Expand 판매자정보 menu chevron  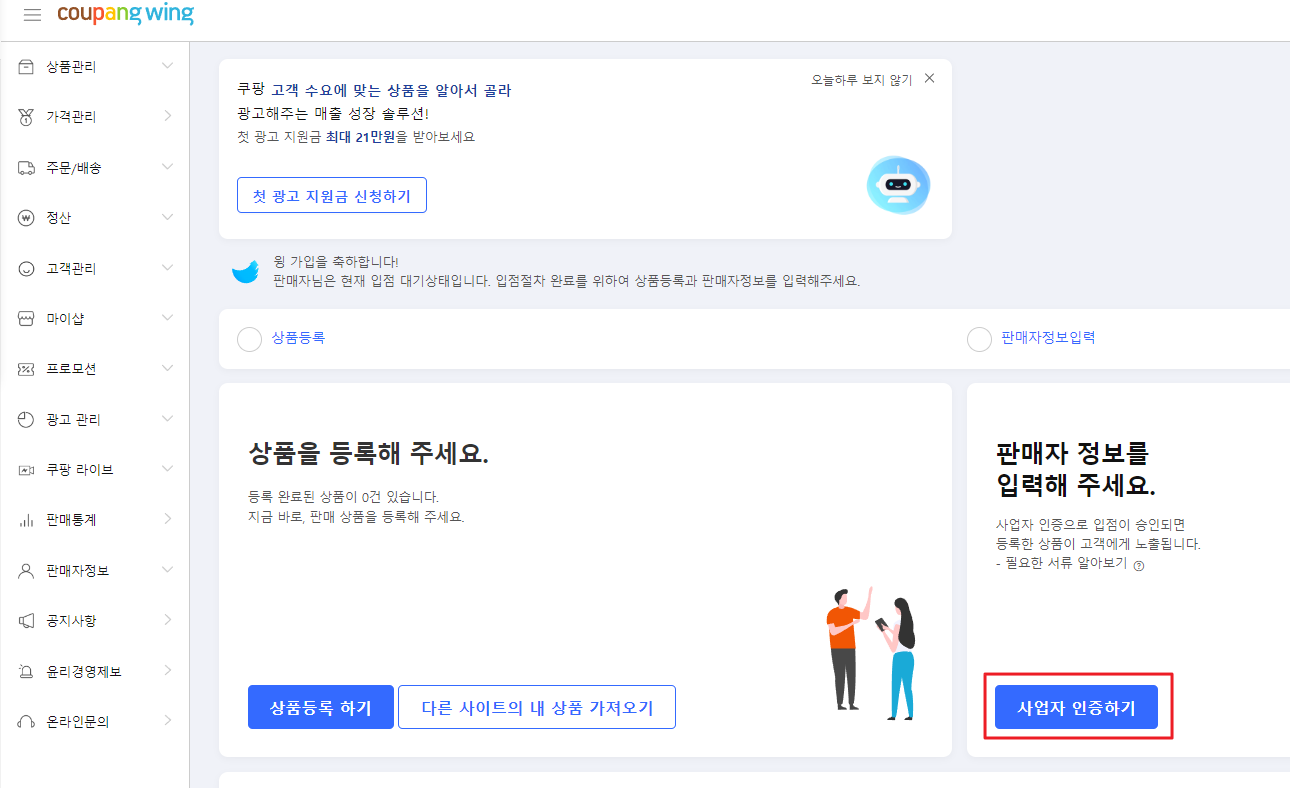coord(167,570)
